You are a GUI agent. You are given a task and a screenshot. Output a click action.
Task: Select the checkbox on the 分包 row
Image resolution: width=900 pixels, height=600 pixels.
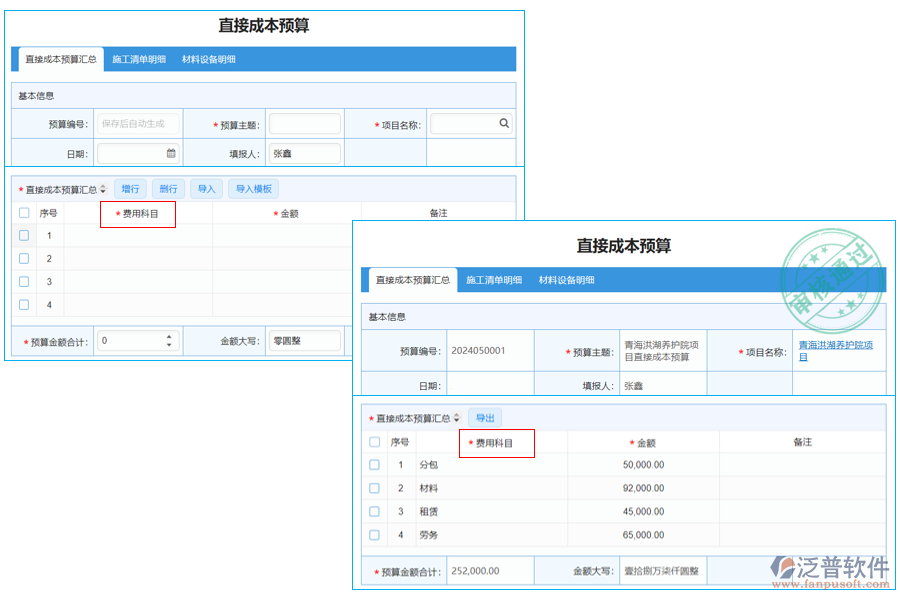click(374, 462)
